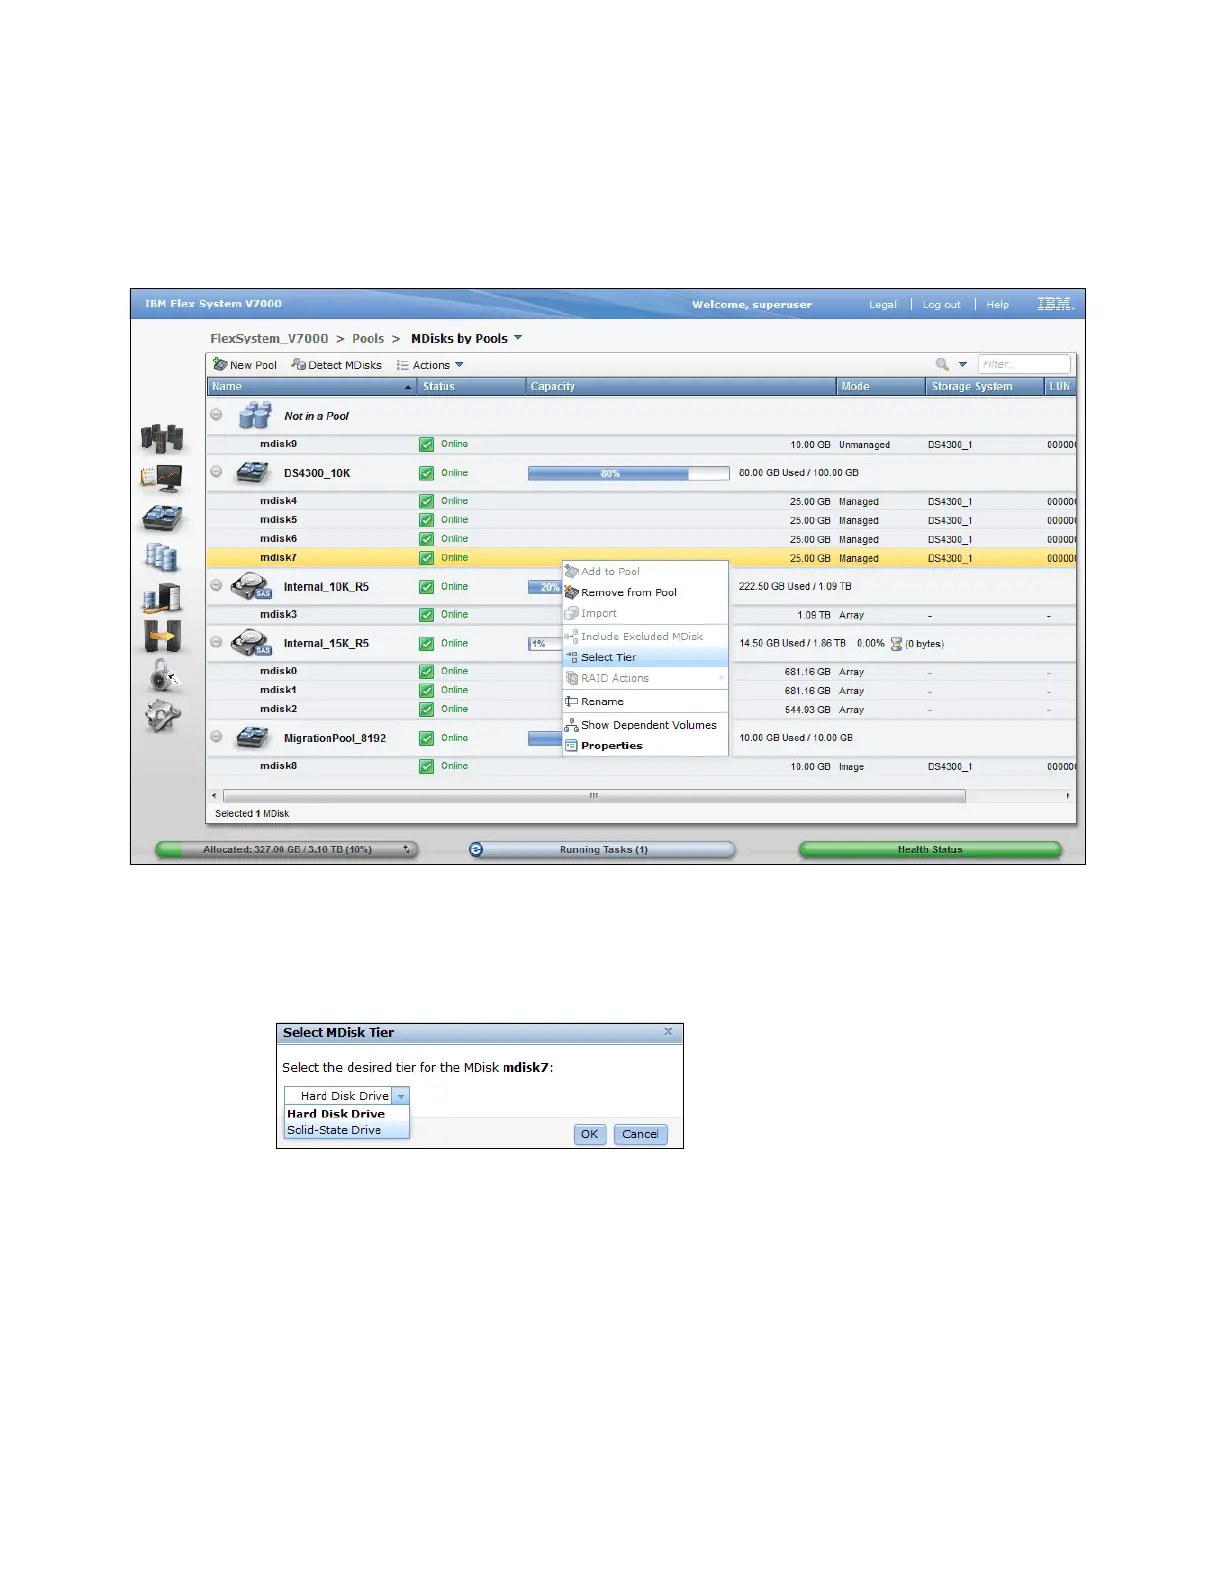1224x1584 pixels.
Task: Click the DS4300_10K pool icon
Action: (x=252, y=473)
